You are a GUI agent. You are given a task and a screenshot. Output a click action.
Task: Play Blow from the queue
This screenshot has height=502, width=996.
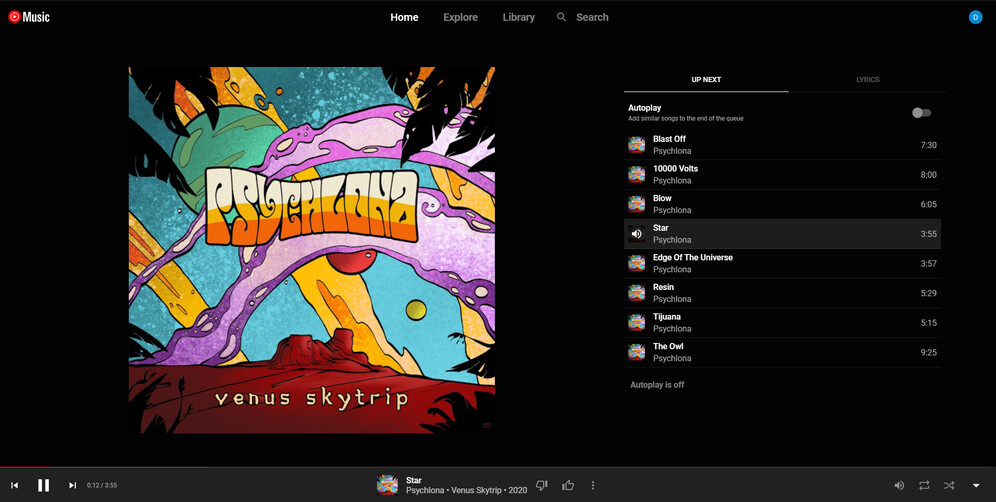pyautogui.click(x=783, y=204)
